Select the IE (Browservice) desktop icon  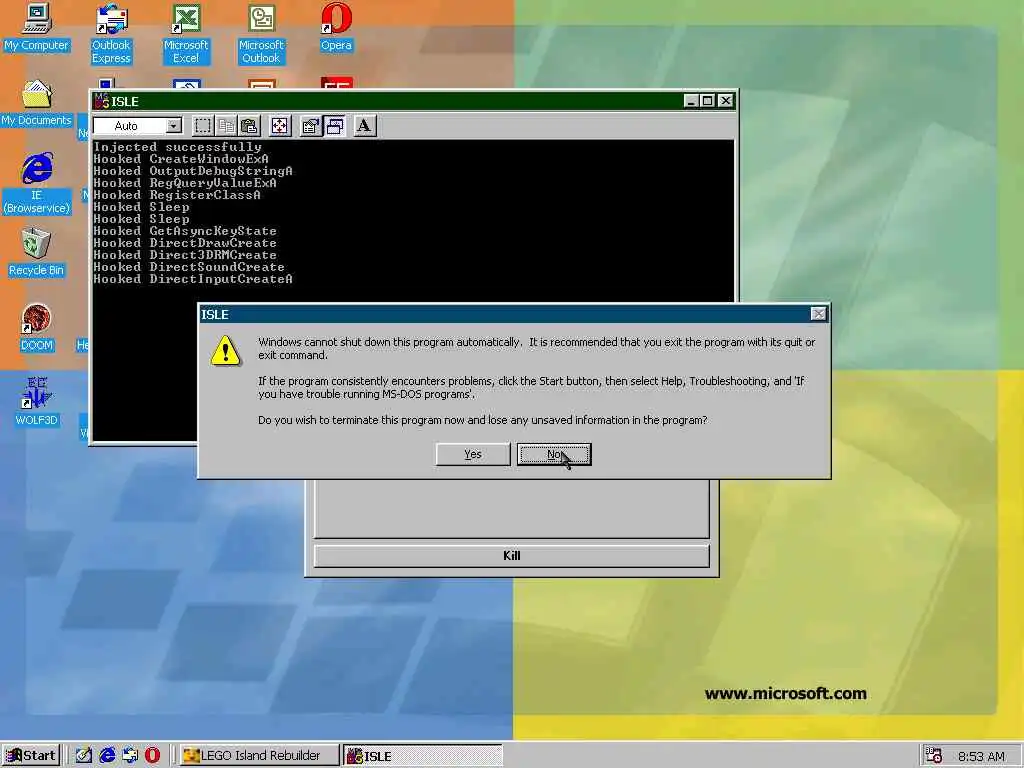[37, 184]
